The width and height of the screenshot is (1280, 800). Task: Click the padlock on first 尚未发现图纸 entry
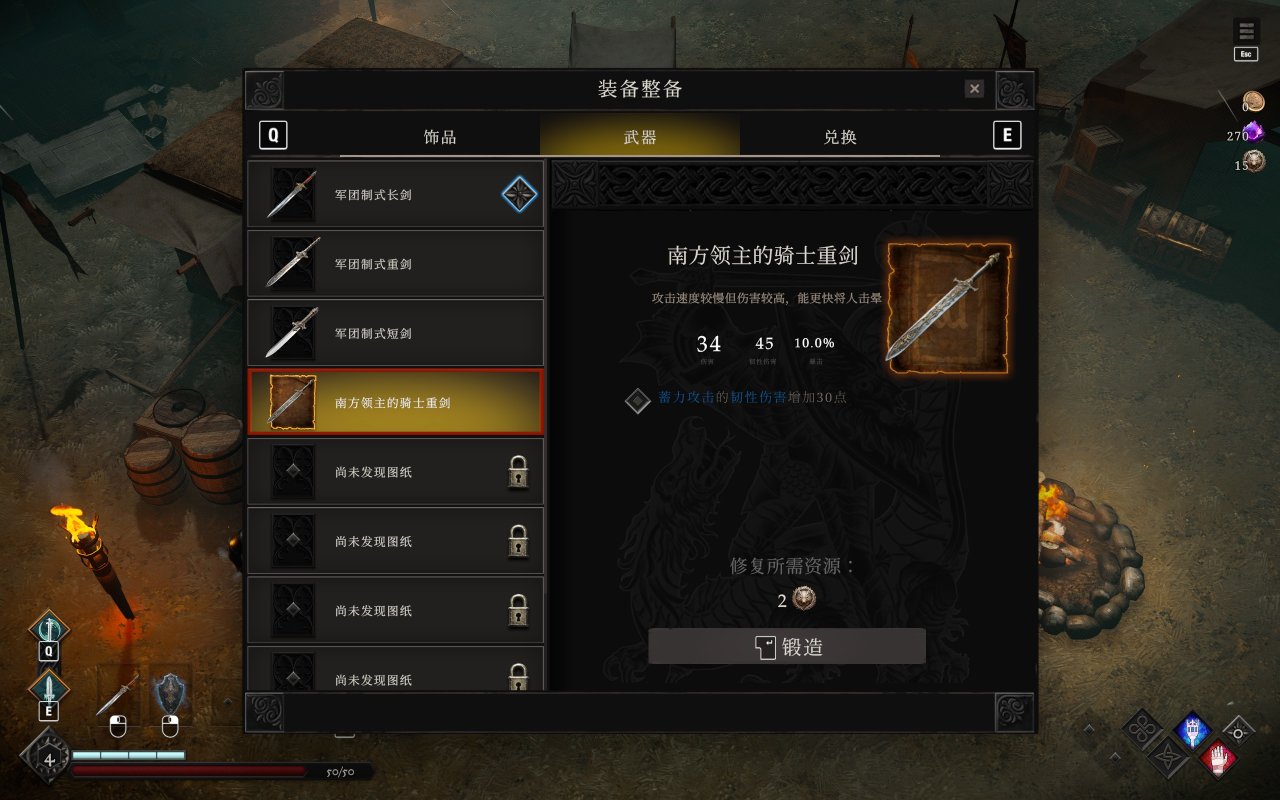point(517,472)
